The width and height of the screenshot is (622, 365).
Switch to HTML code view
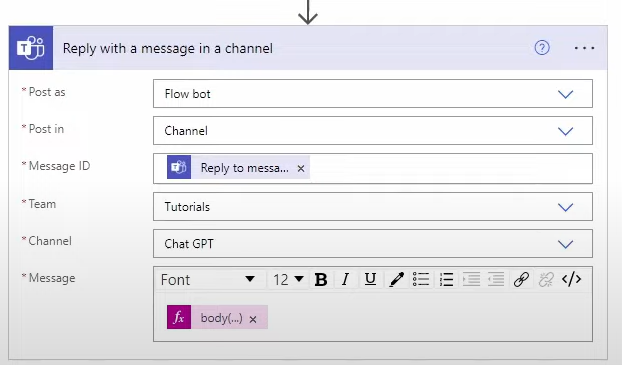click(x=572, y=280)
